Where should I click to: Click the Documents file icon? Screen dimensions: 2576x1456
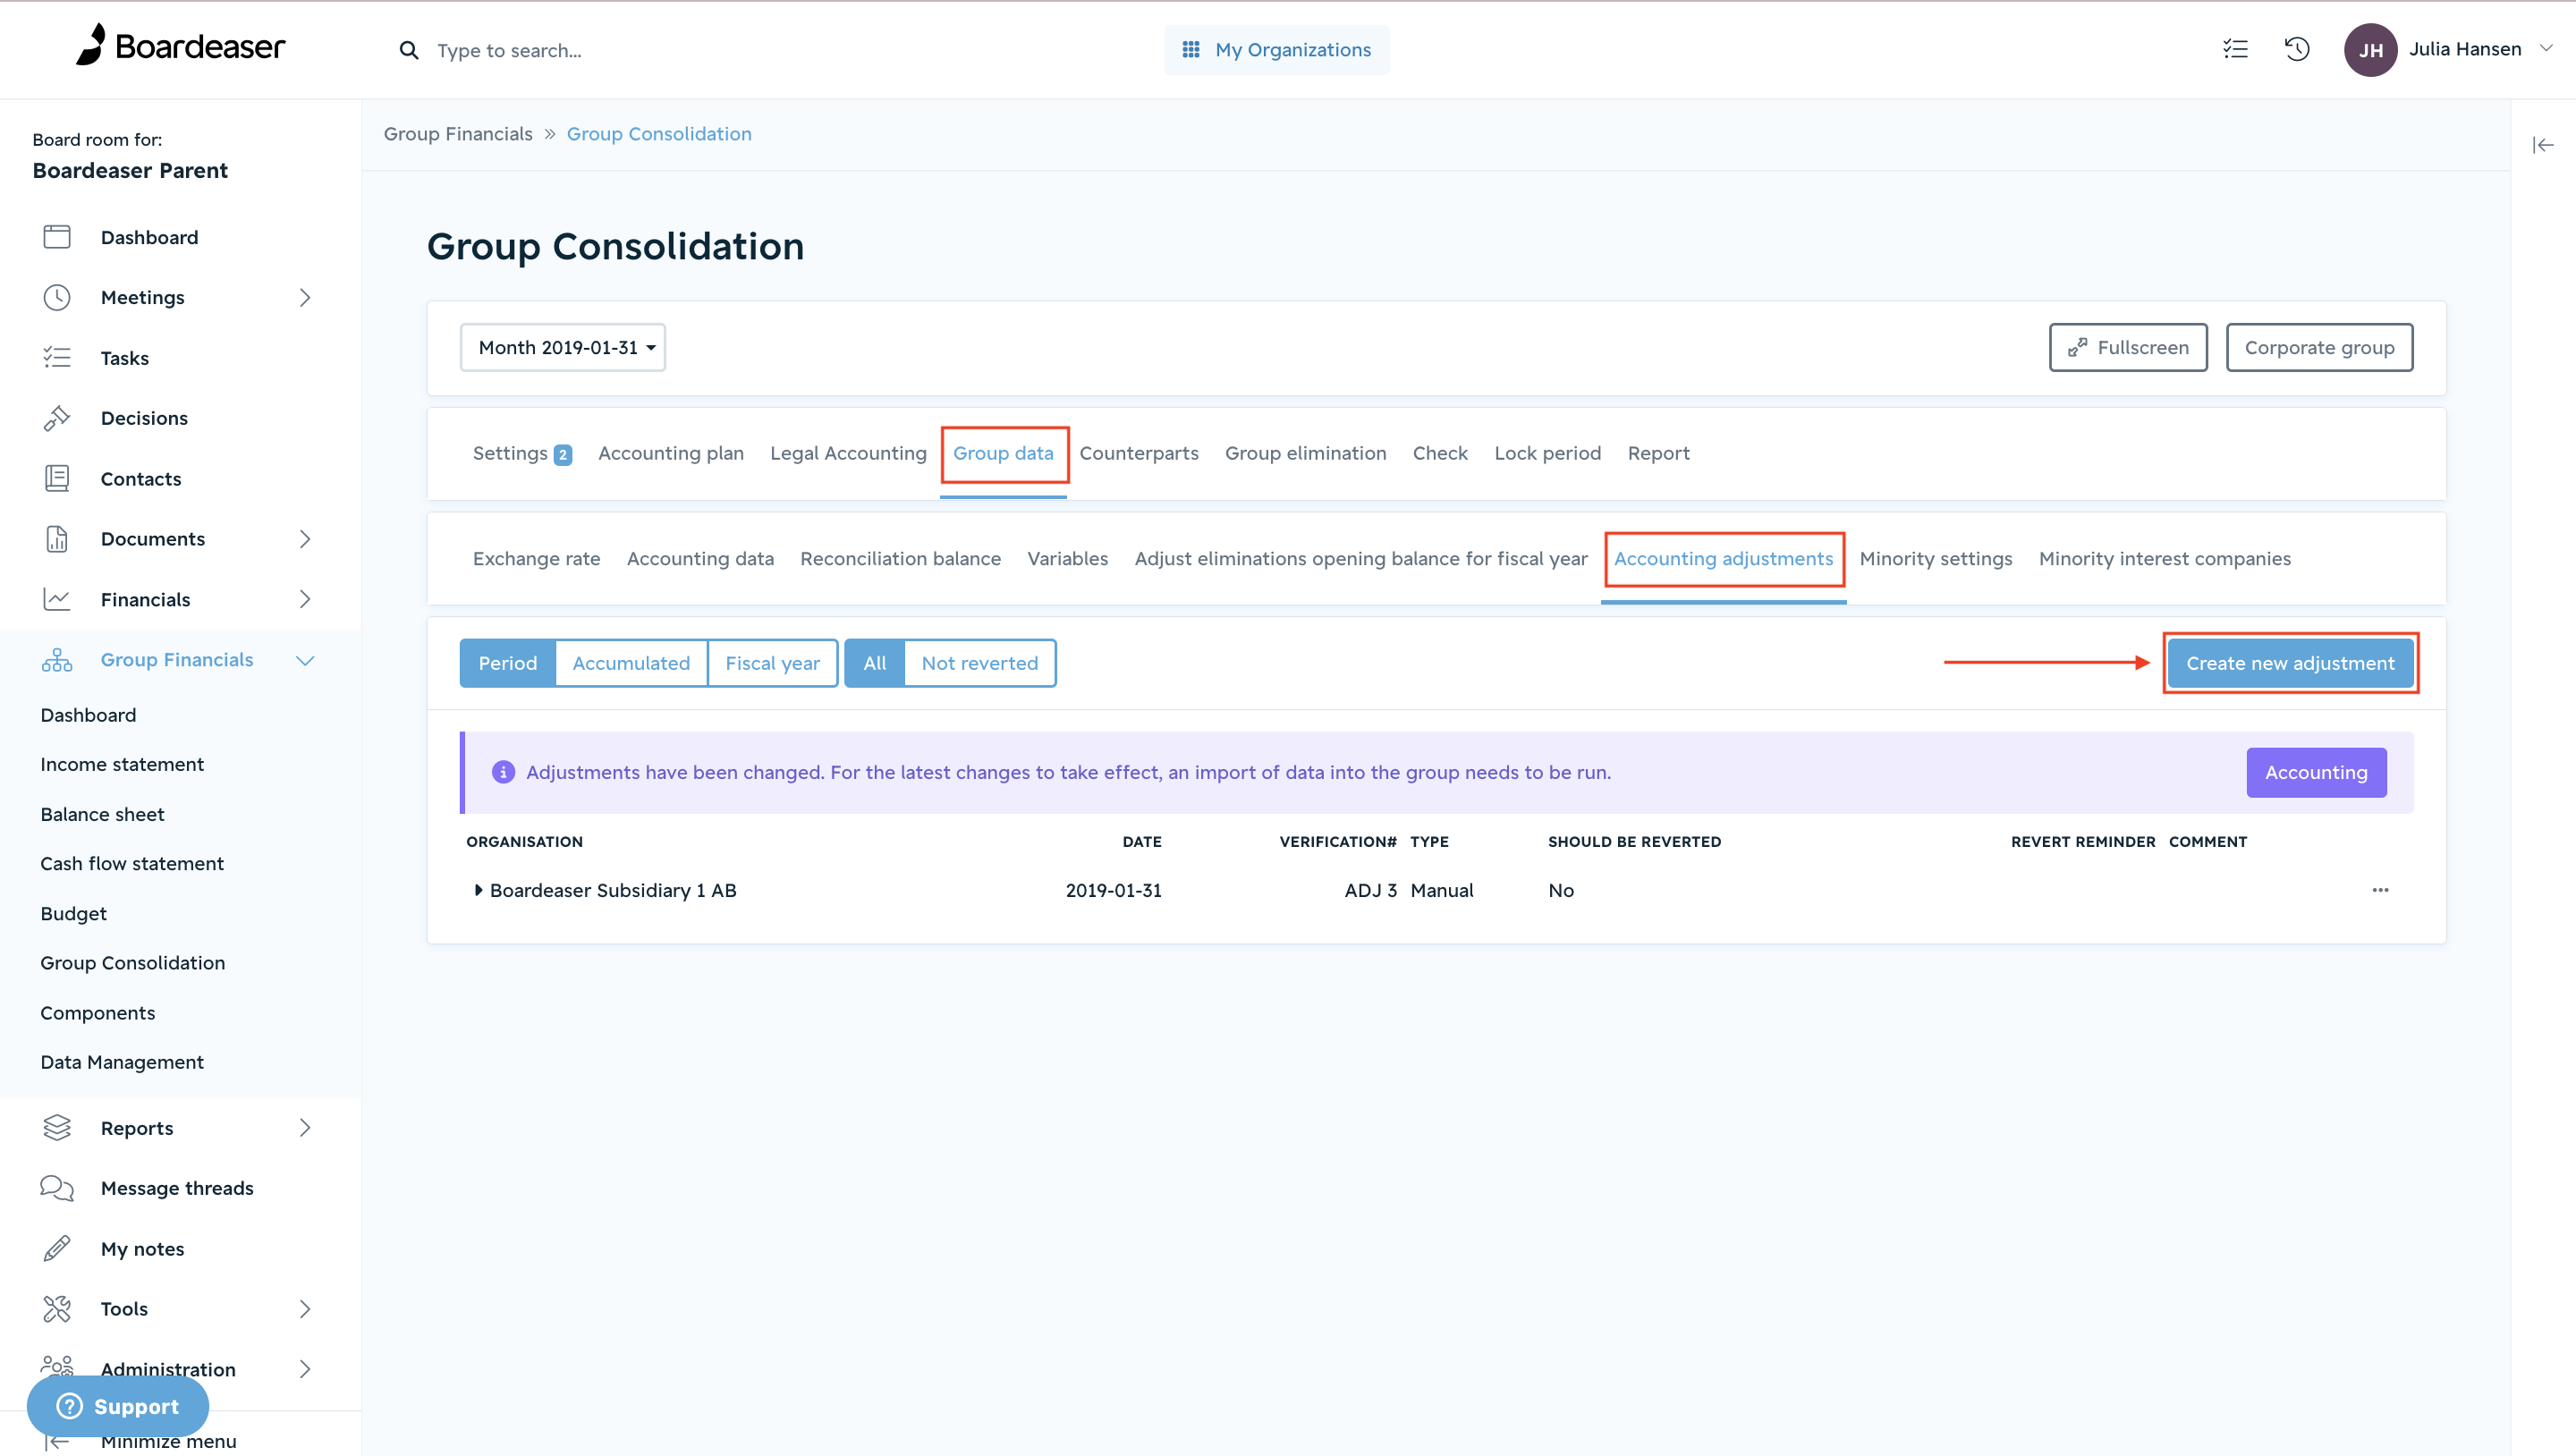coord(57,539)
